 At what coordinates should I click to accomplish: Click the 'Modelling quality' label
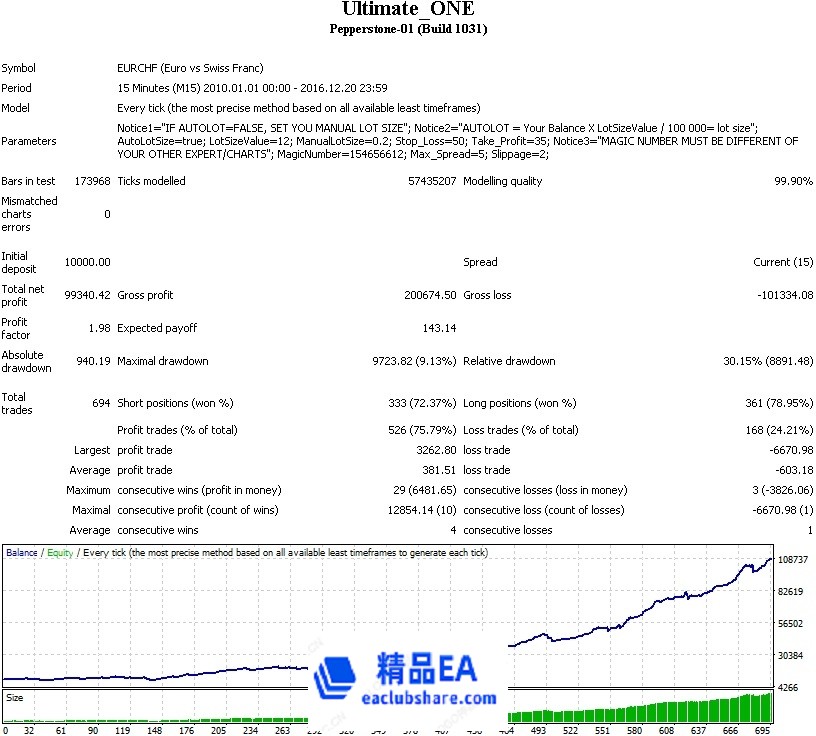pos(503,181)
